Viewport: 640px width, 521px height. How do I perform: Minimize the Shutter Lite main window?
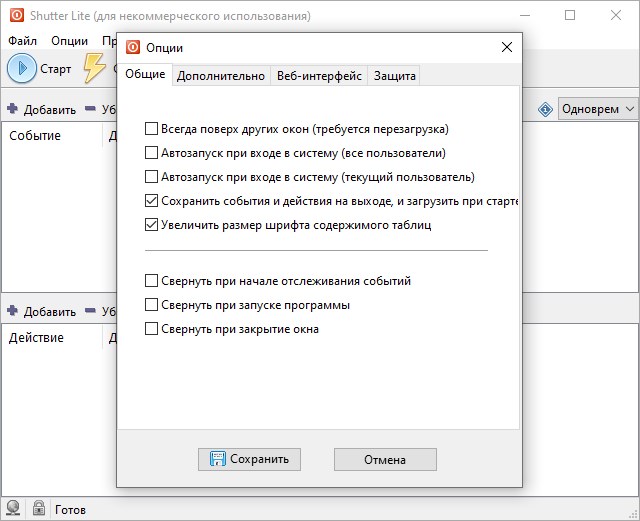point(525,16)
